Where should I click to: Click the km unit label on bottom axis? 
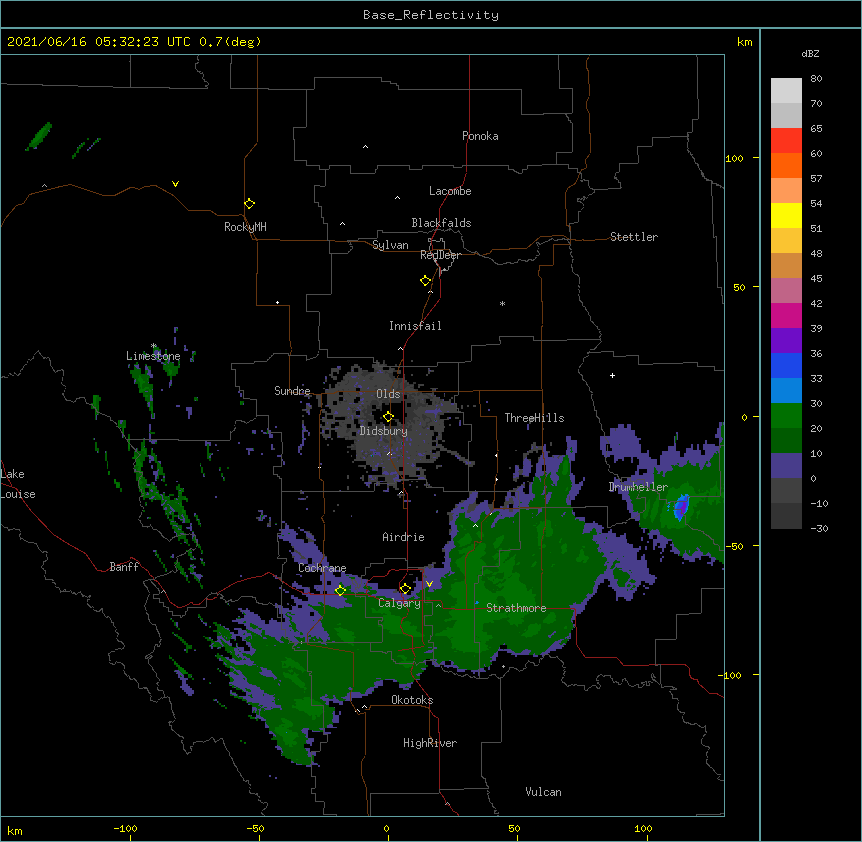coord(15,830)
